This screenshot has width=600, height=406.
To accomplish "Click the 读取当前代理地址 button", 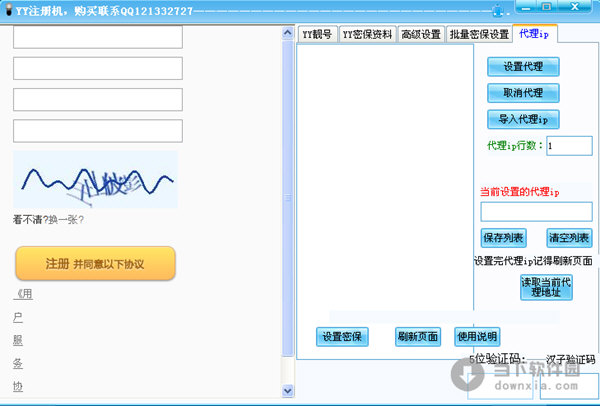I will pos(546,287).
